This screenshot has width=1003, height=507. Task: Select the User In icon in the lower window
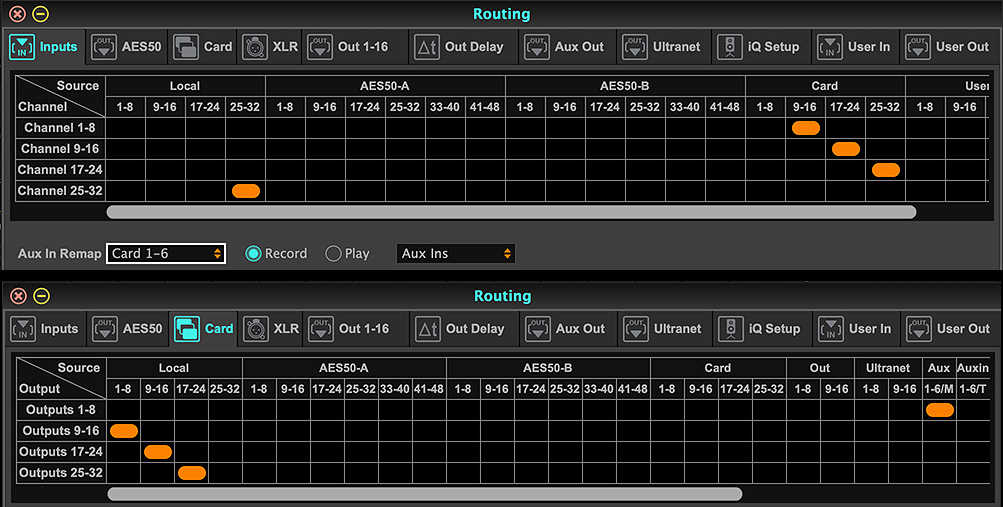pos(830,329)
